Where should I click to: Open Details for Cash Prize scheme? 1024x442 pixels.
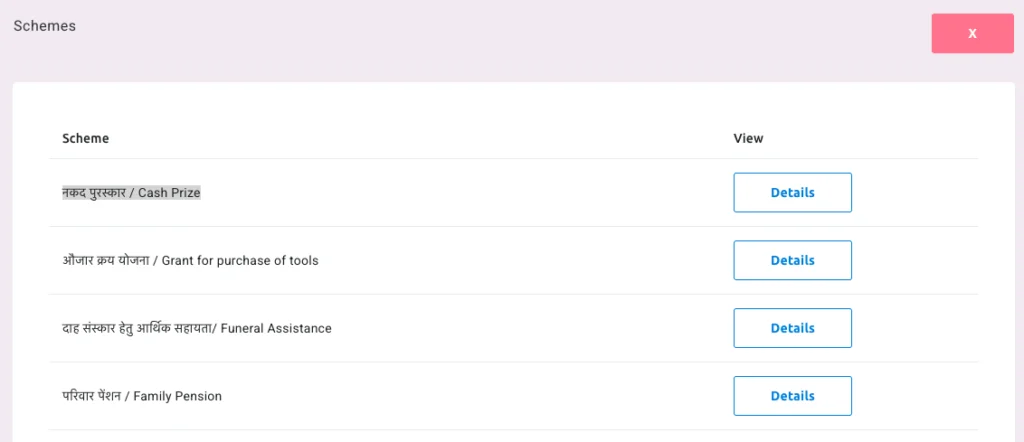792,193
